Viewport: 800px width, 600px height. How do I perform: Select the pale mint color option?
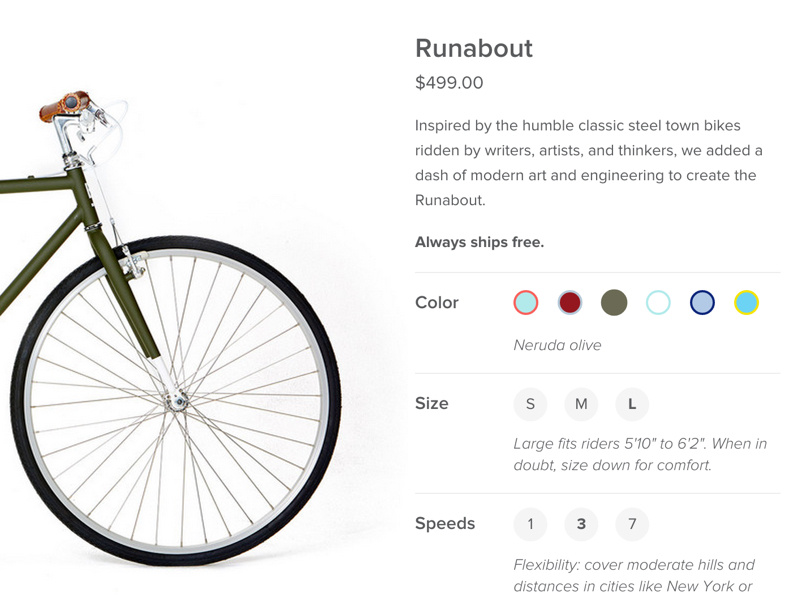659,302
